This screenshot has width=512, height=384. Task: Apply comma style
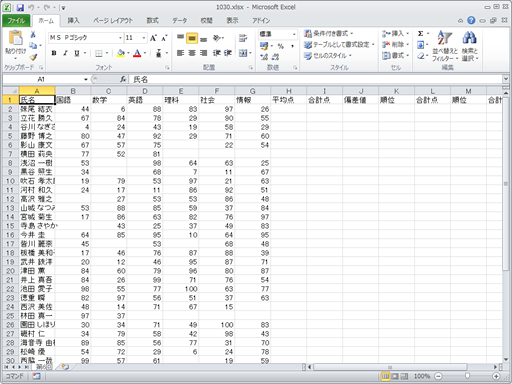(292, 46)
